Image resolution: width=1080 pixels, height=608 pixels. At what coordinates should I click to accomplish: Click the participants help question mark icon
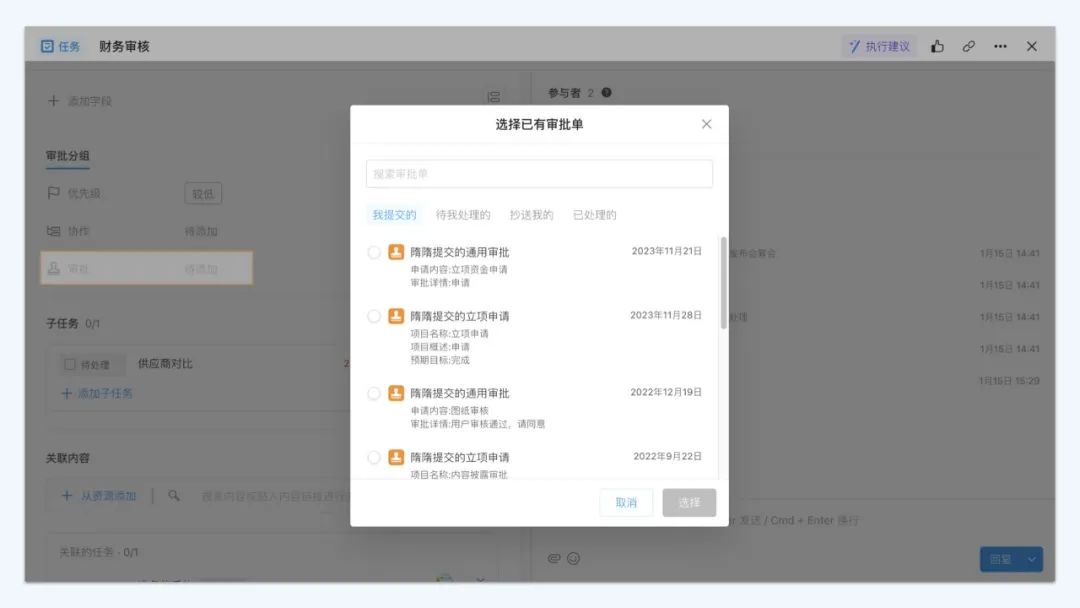pyautogui.click(x=606, y=93)
